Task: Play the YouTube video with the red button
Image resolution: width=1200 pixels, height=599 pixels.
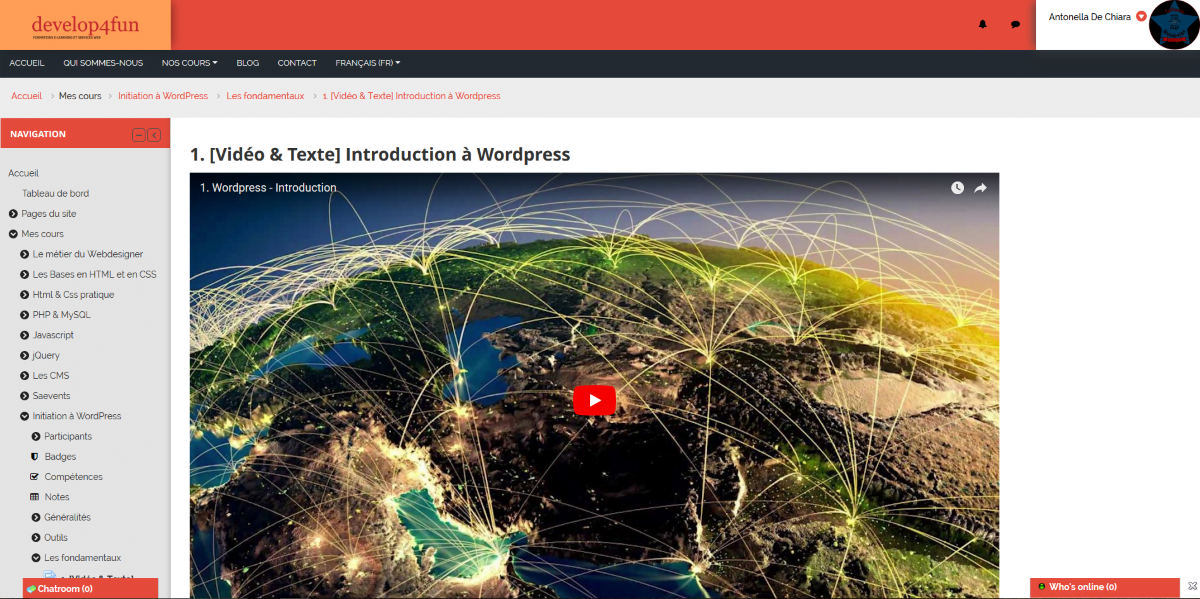Action: coord(594,400)
